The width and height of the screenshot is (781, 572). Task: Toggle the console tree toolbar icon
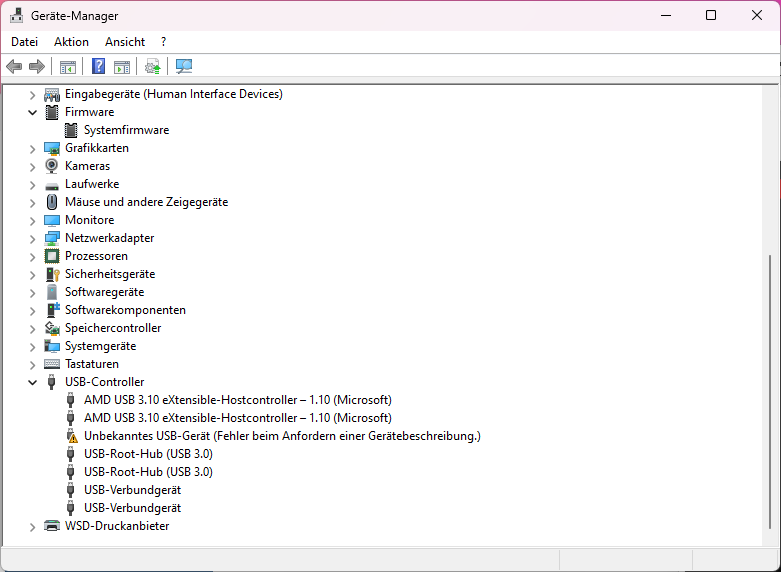click(x=68, y=66)
